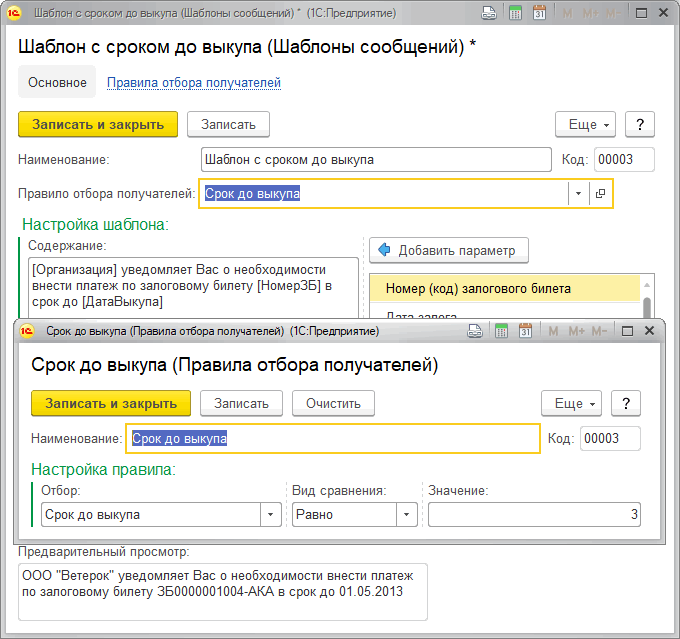Viewport: 680px width, 639px height.
Task: Click the template Наименование field
Action: pos(376,160)
